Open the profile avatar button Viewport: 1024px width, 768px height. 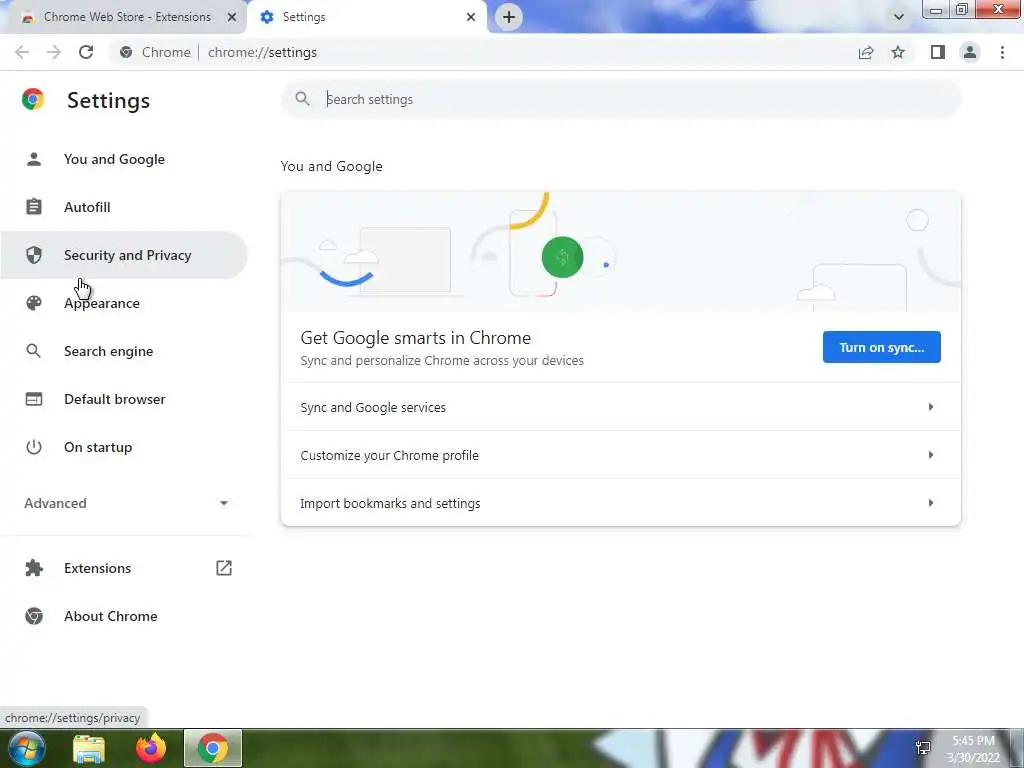pos(970,52)
